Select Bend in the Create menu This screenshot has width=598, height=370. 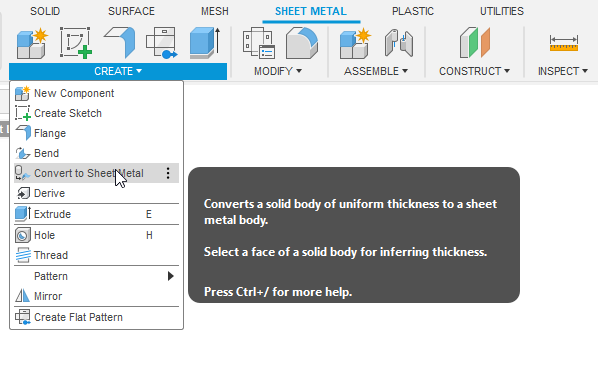pyautogui.click(x=96, y=153)
